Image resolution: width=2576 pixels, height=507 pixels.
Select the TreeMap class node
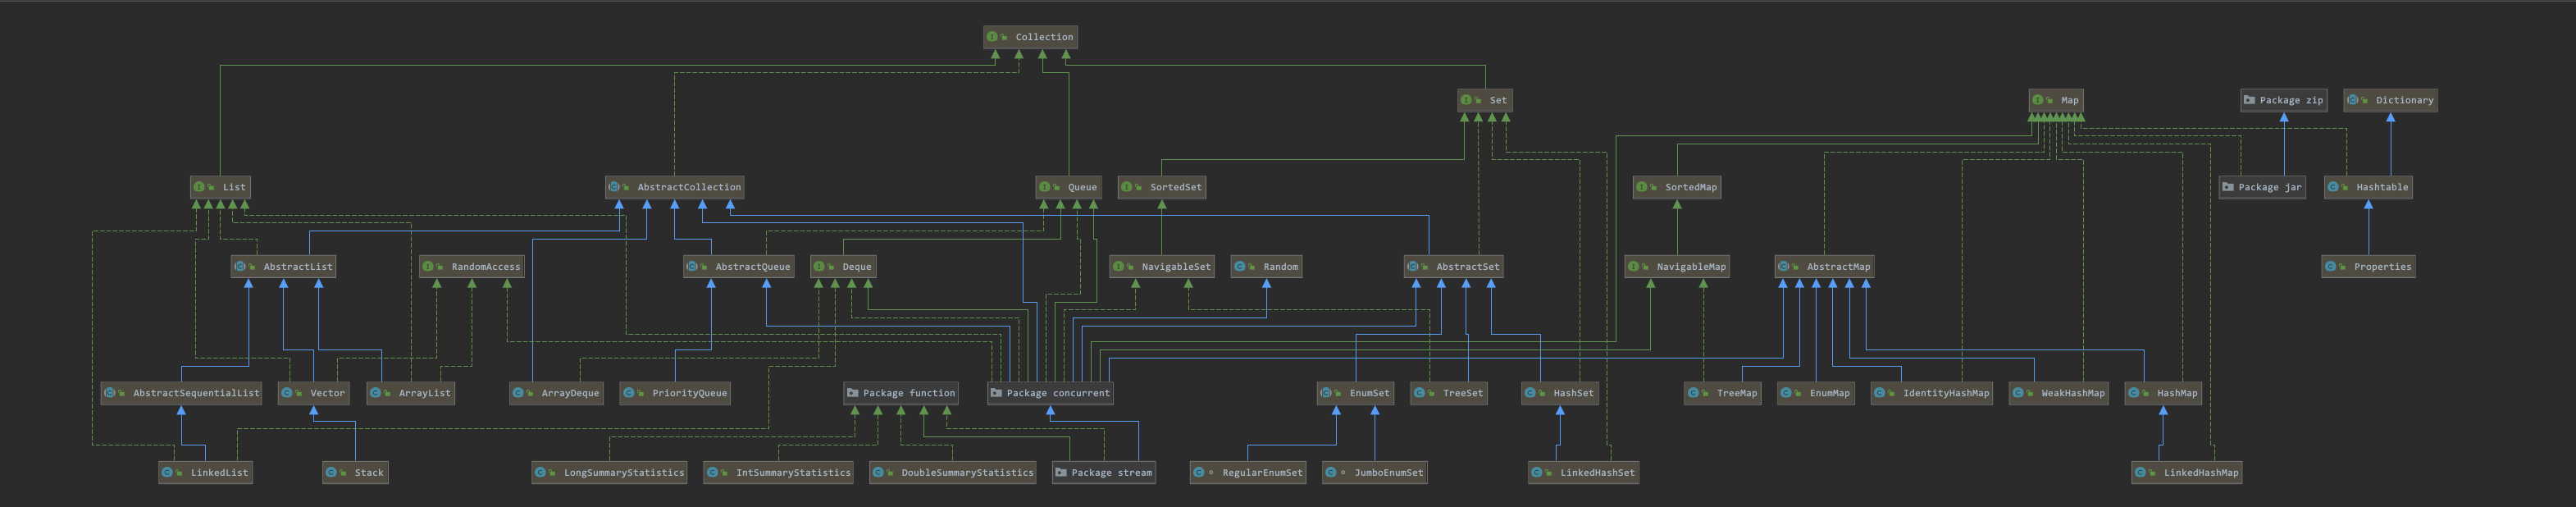1723,393
